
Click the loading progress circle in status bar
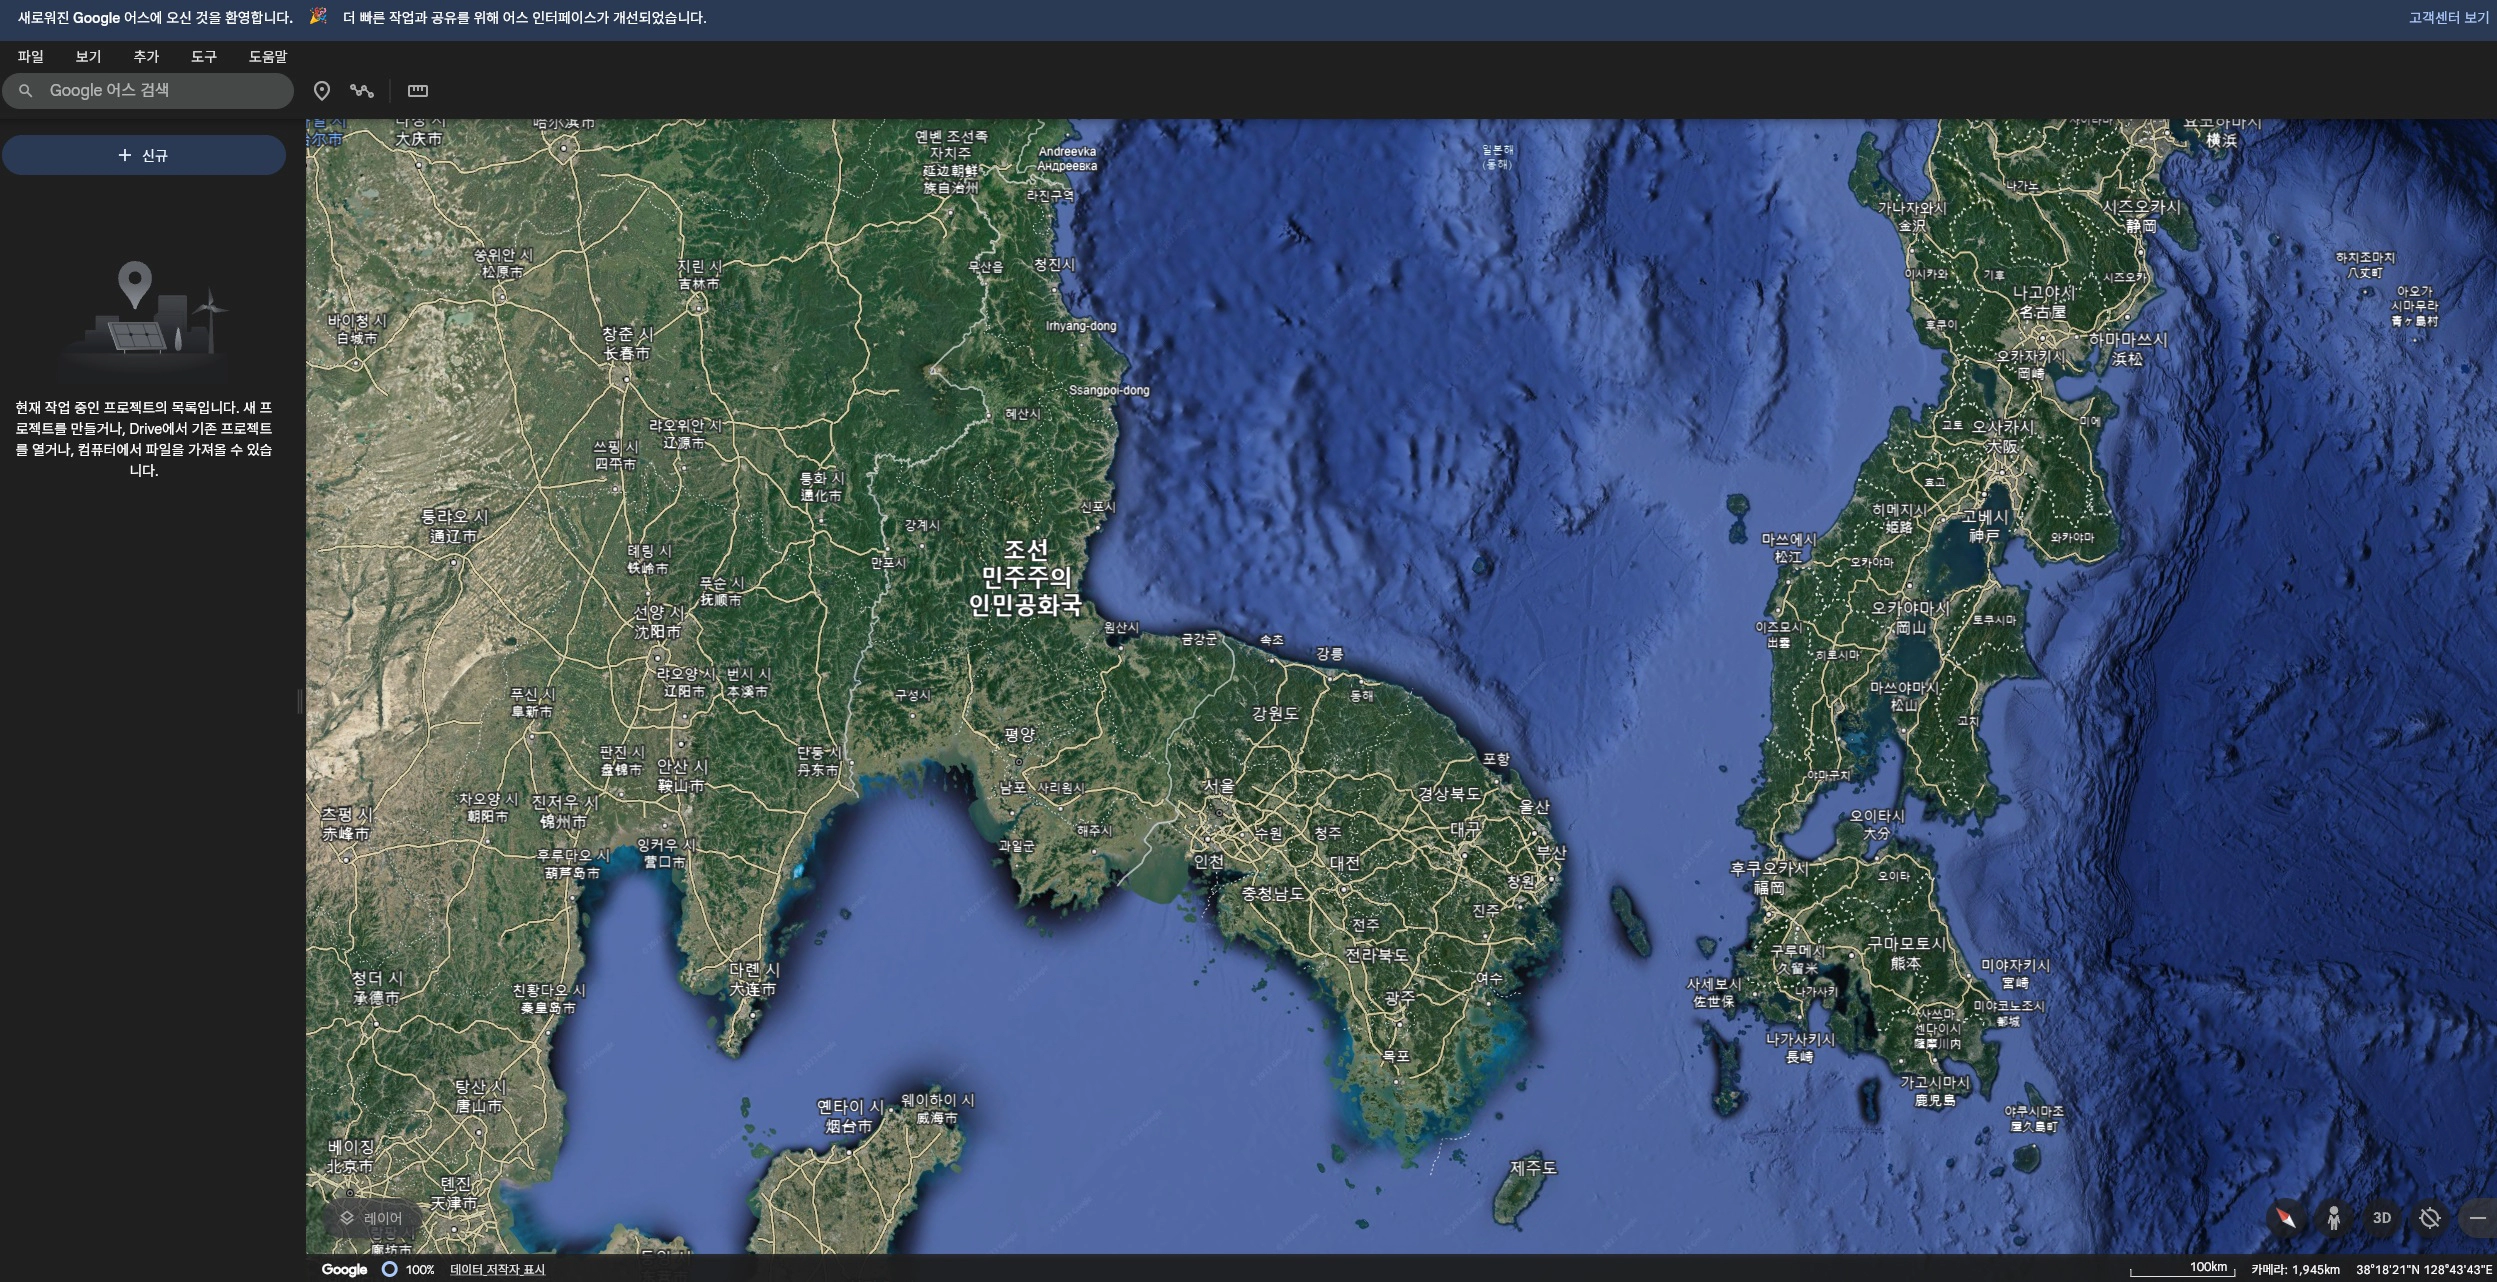389,1269
